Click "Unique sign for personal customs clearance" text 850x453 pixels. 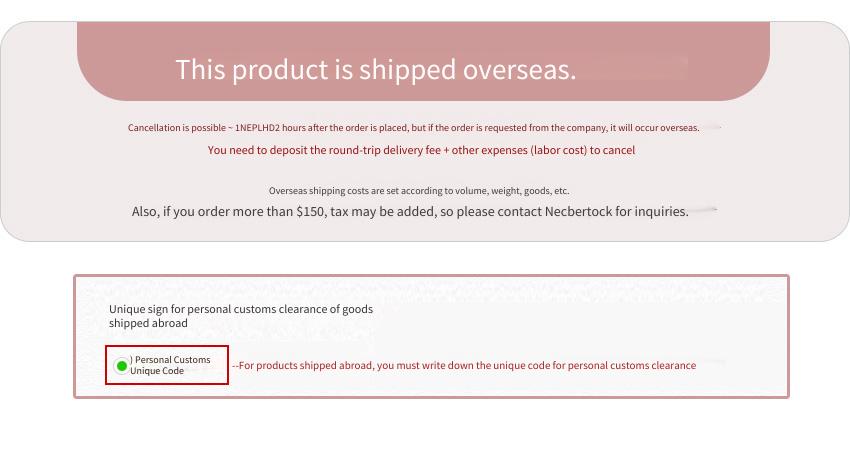[241, 309]
